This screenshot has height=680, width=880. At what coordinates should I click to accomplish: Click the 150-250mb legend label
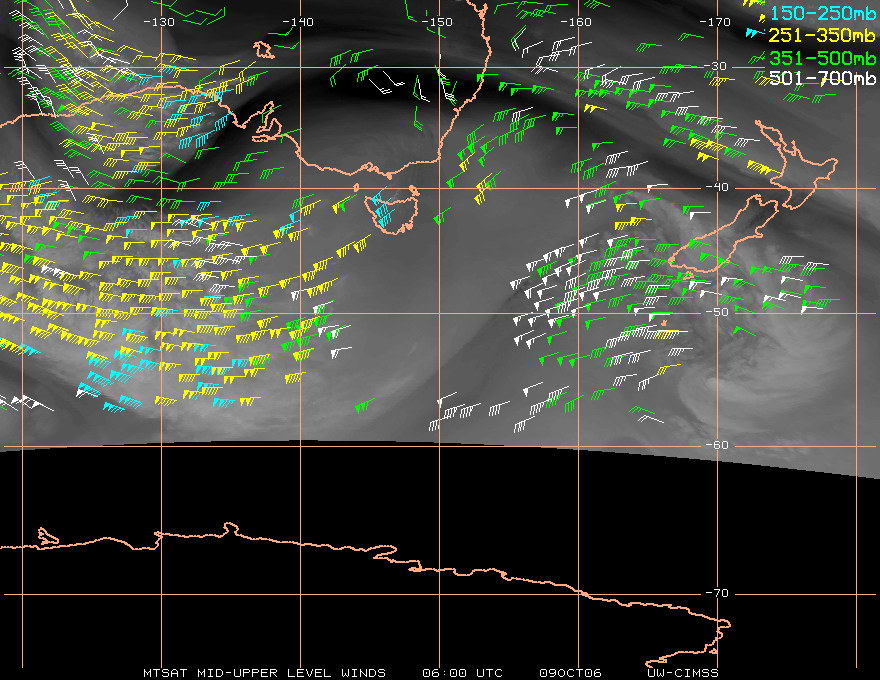point(823,13)
